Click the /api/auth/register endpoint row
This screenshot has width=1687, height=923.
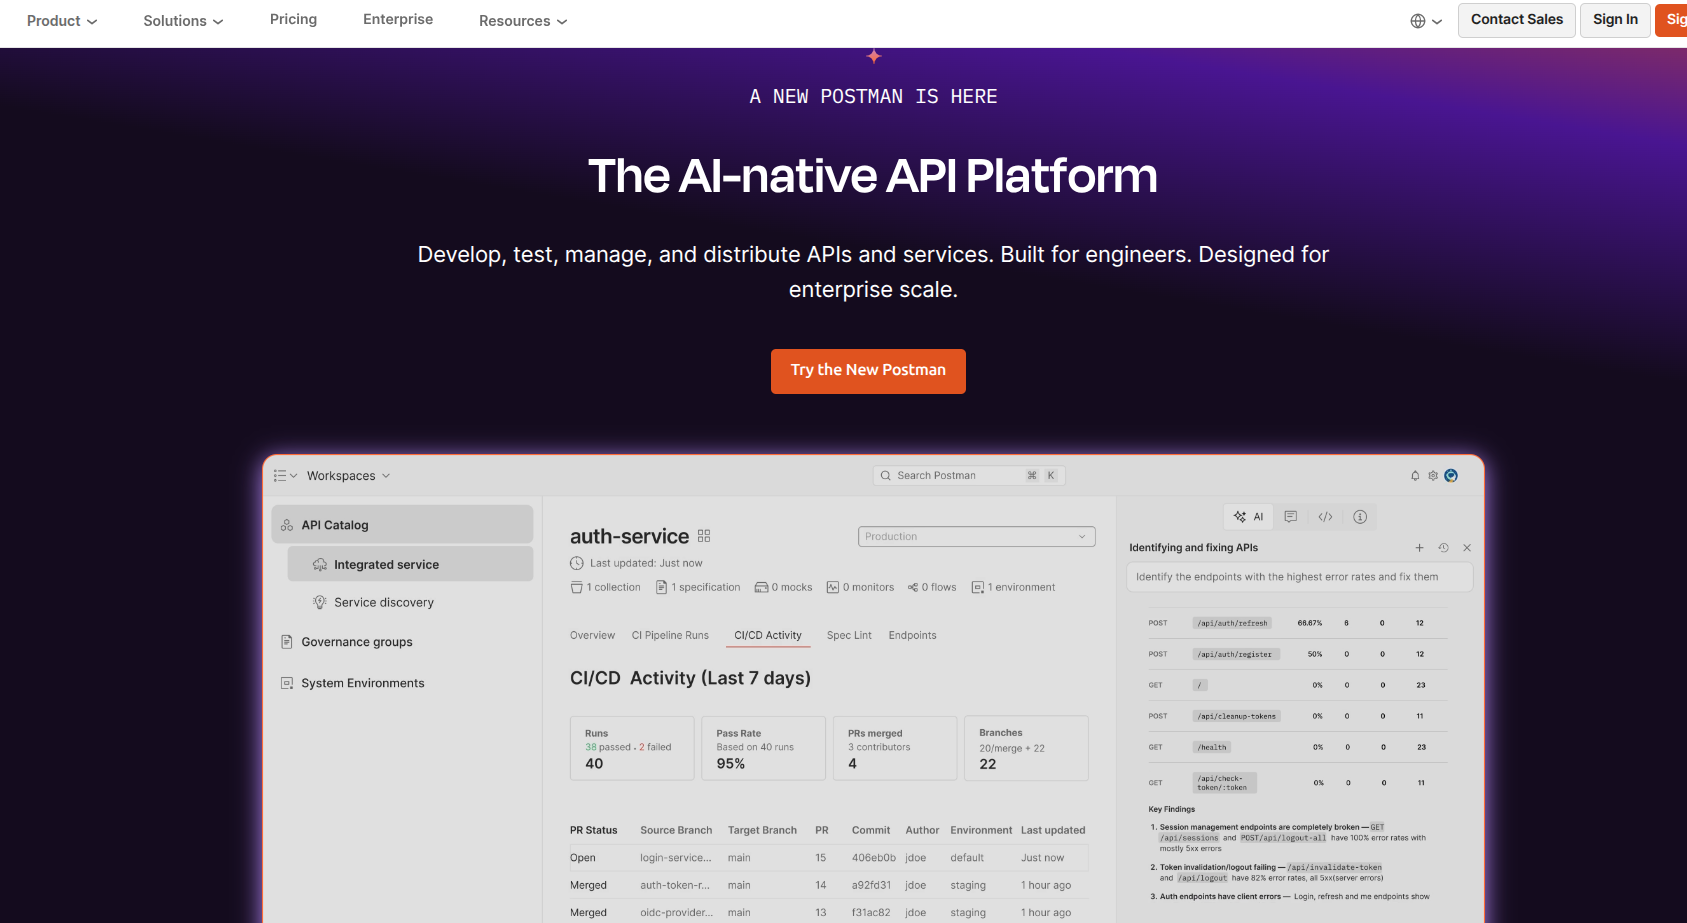pyautogui.click(x=1297, y=654)
